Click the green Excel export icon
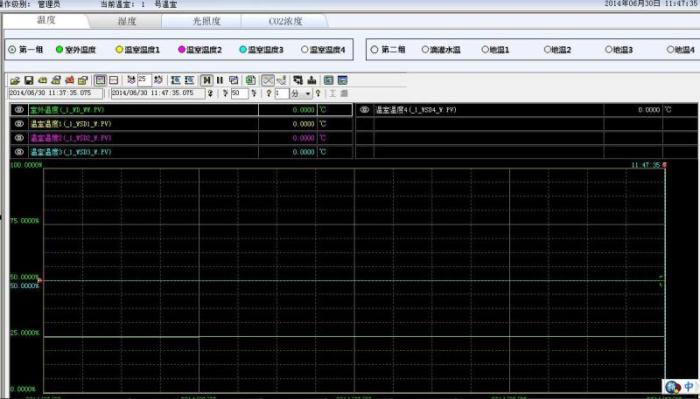Screen dimensions: 700x399 coord(250,80)
